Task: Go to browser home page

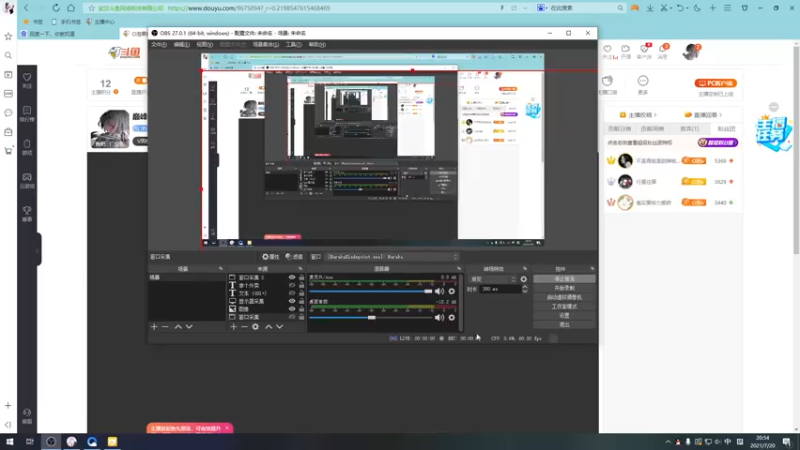Action: pyautogui.click(x=71, y=8)
